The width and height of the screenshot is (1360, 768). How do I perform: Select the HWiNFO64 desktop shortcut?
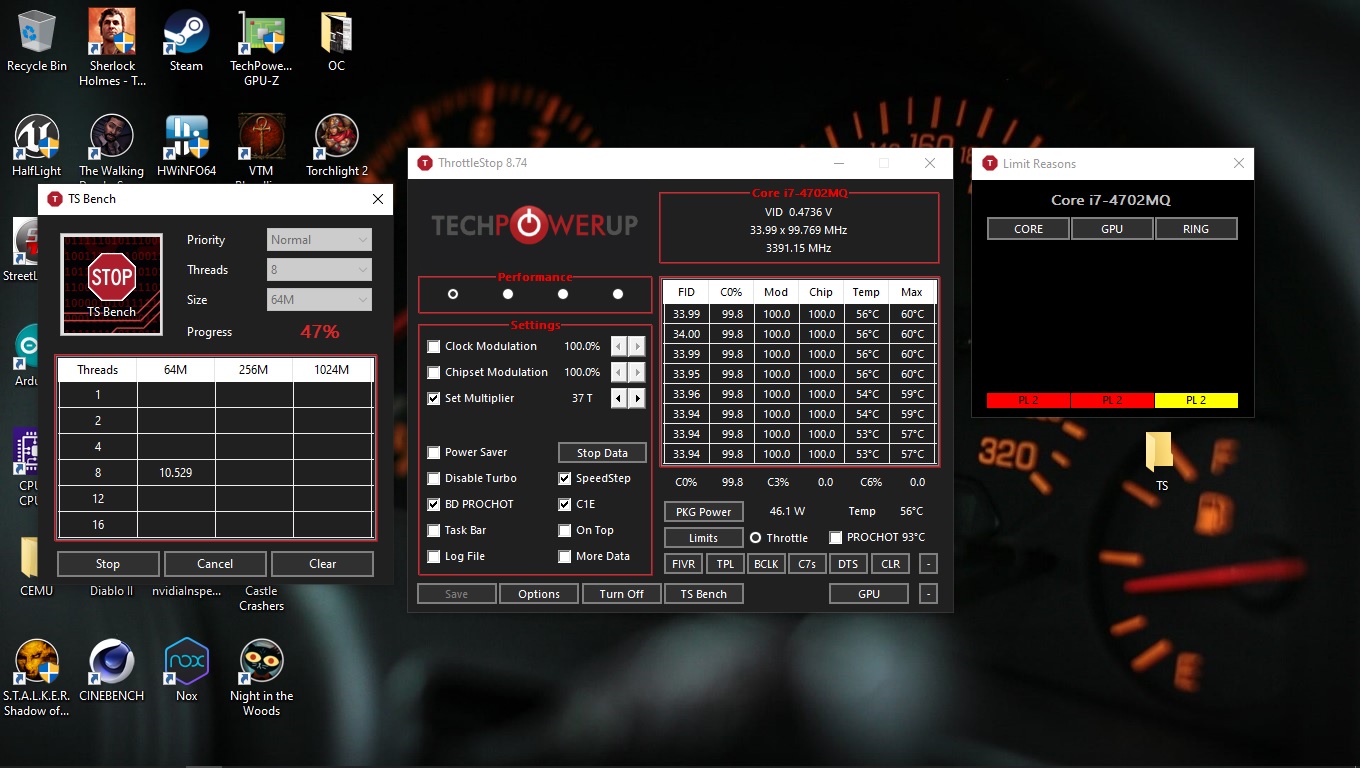(186, 146)
